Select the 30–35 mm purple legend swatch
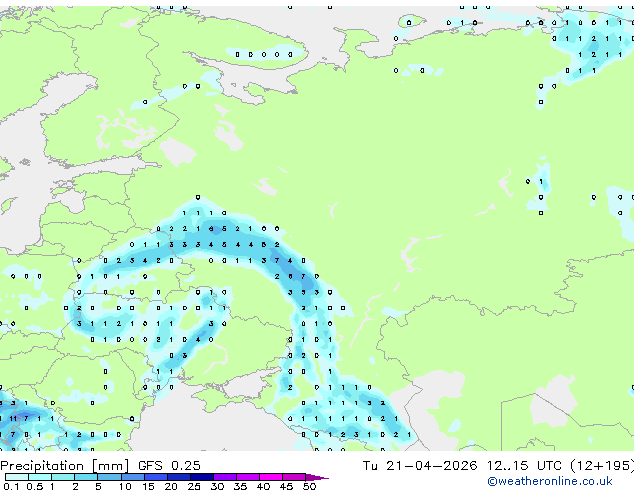This screenshot has height=490, width=634. [225, 477]
